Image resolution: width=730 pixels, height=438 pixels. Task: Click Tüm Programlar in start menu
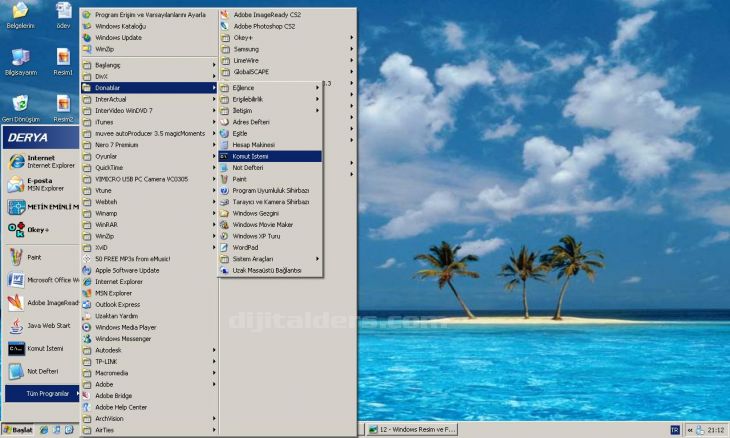pos(42,394)
